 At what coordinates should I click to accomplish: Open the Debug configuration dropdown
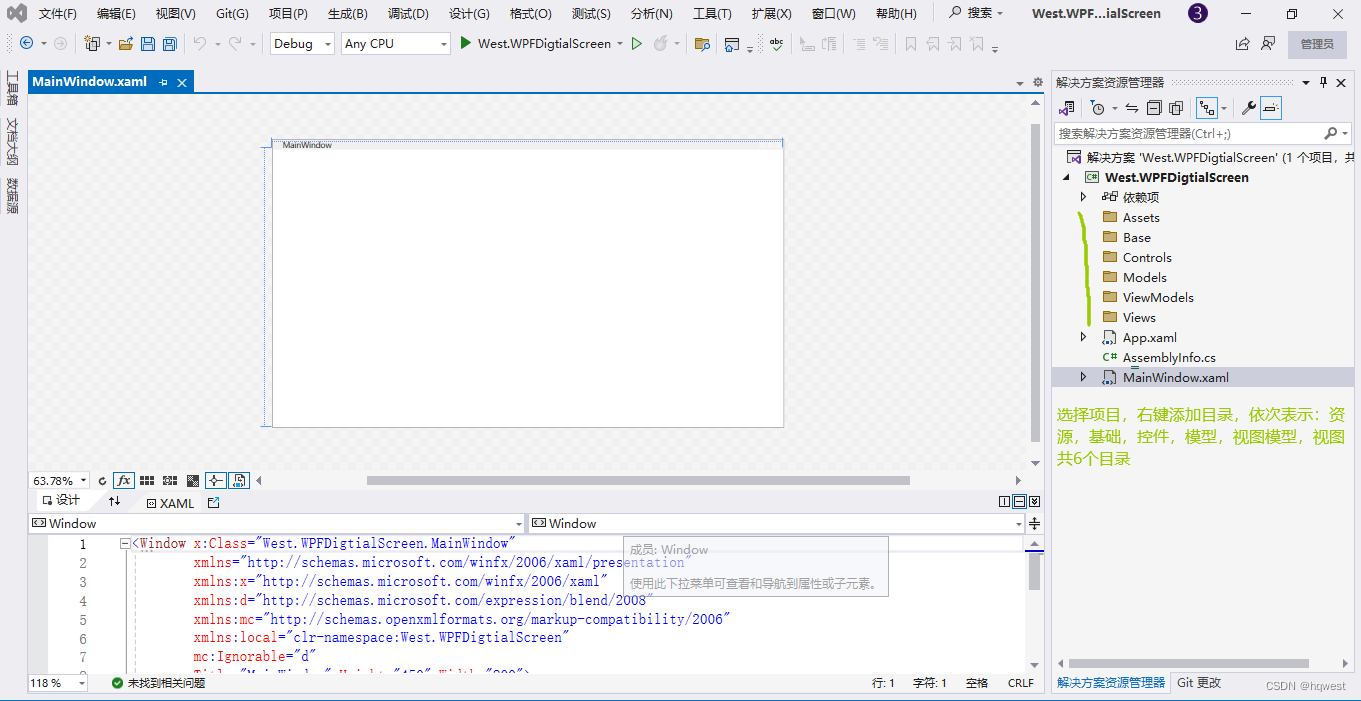tap(303, 44)
